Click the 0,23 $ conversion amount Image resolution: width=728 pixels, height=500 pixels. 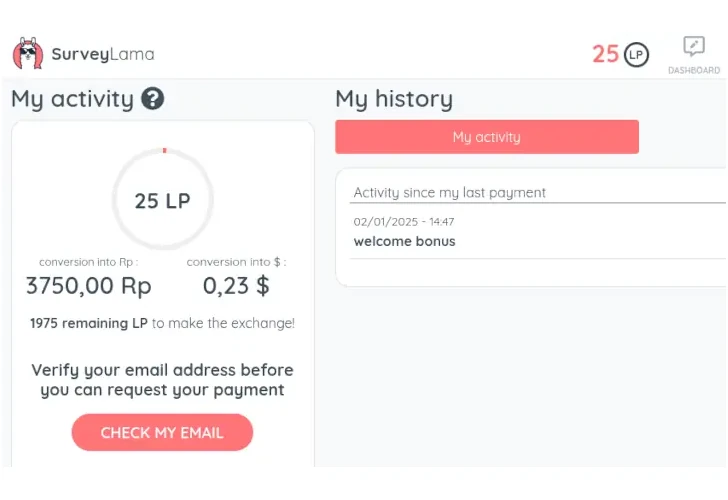236,286
